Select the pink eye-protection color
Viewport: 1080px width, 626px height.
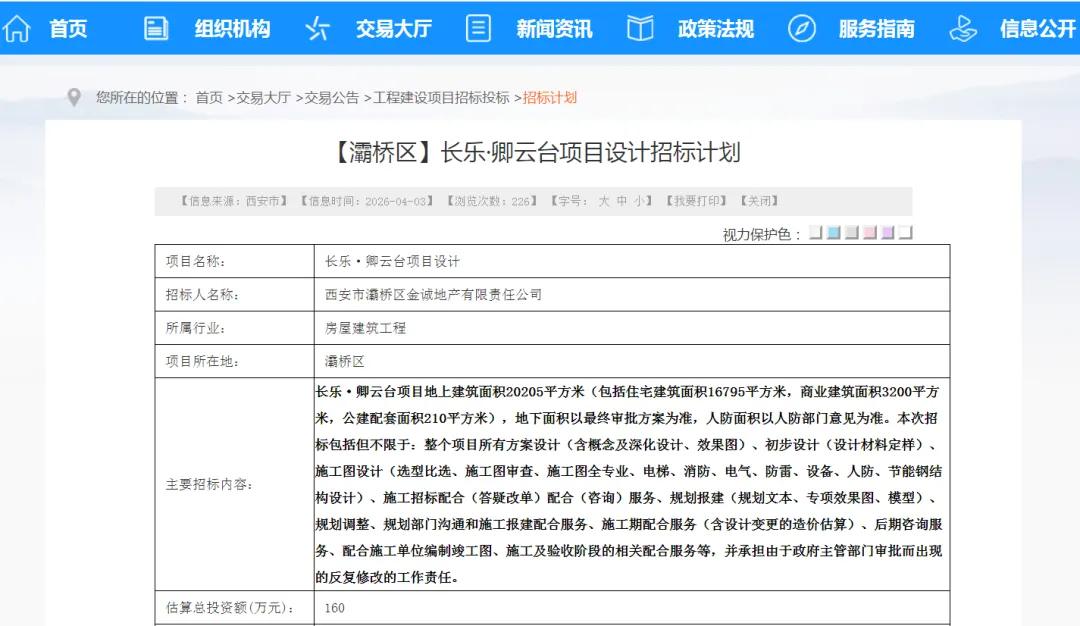pos(869,233)
